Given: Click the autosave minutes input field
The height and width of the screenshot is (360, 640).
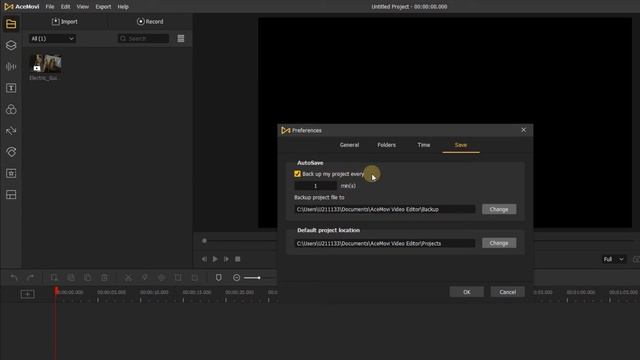Looking at the screenshot, I should [x=316, y=186].
